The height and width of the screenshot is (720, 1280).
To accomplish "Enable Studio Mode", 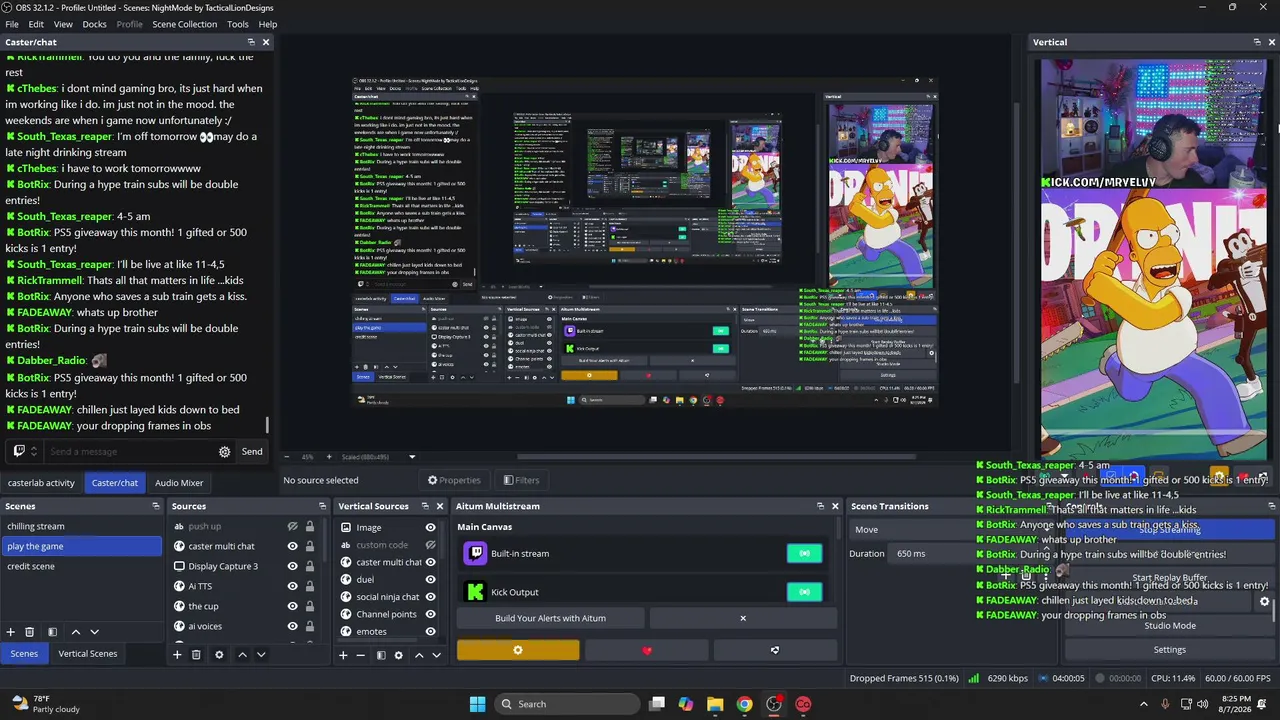I will point(1169,626).
